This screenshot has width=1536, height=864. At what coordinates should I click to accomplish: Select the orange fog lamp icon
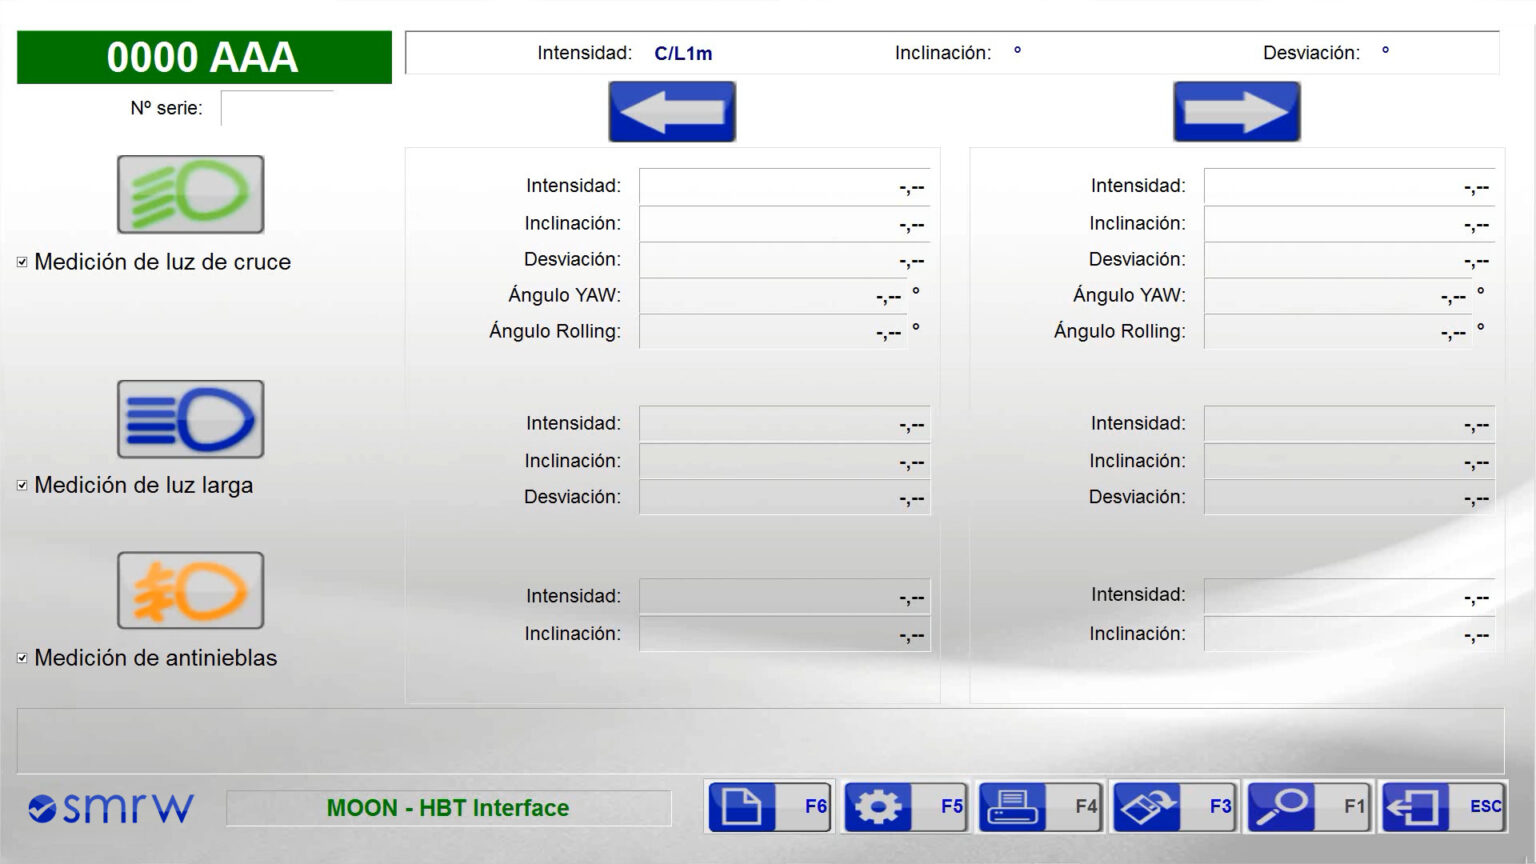pos(190,590)
